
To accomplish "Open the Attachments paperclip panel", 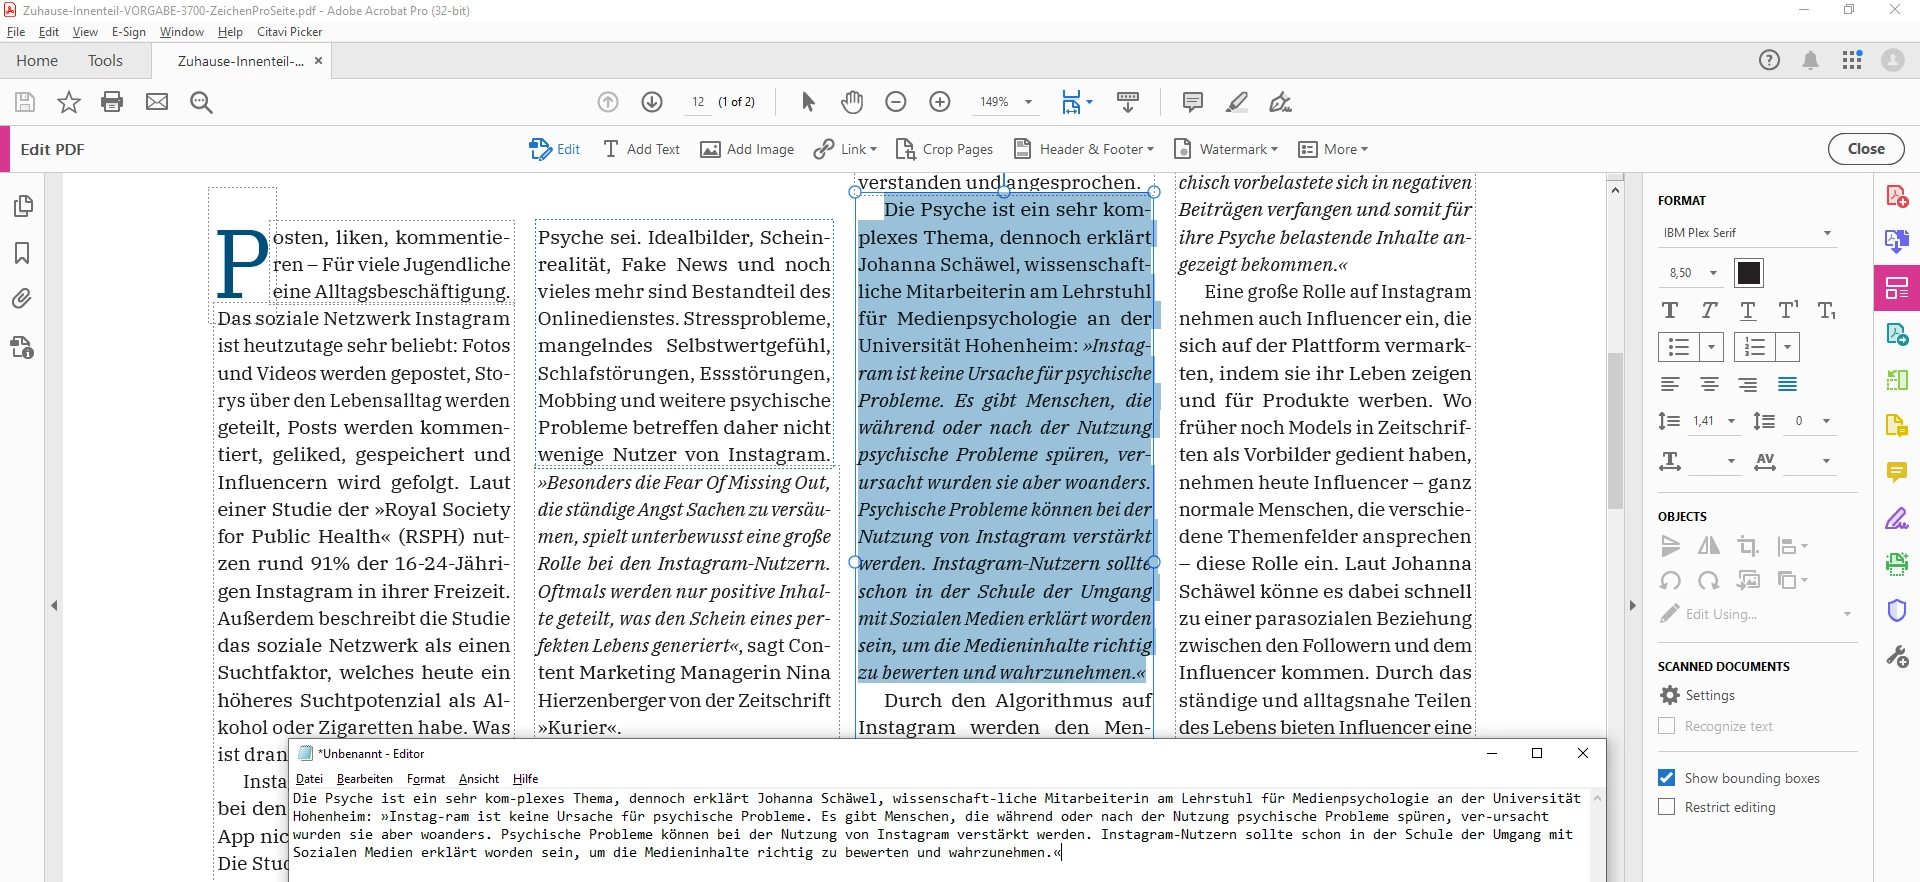I will 22,298.
